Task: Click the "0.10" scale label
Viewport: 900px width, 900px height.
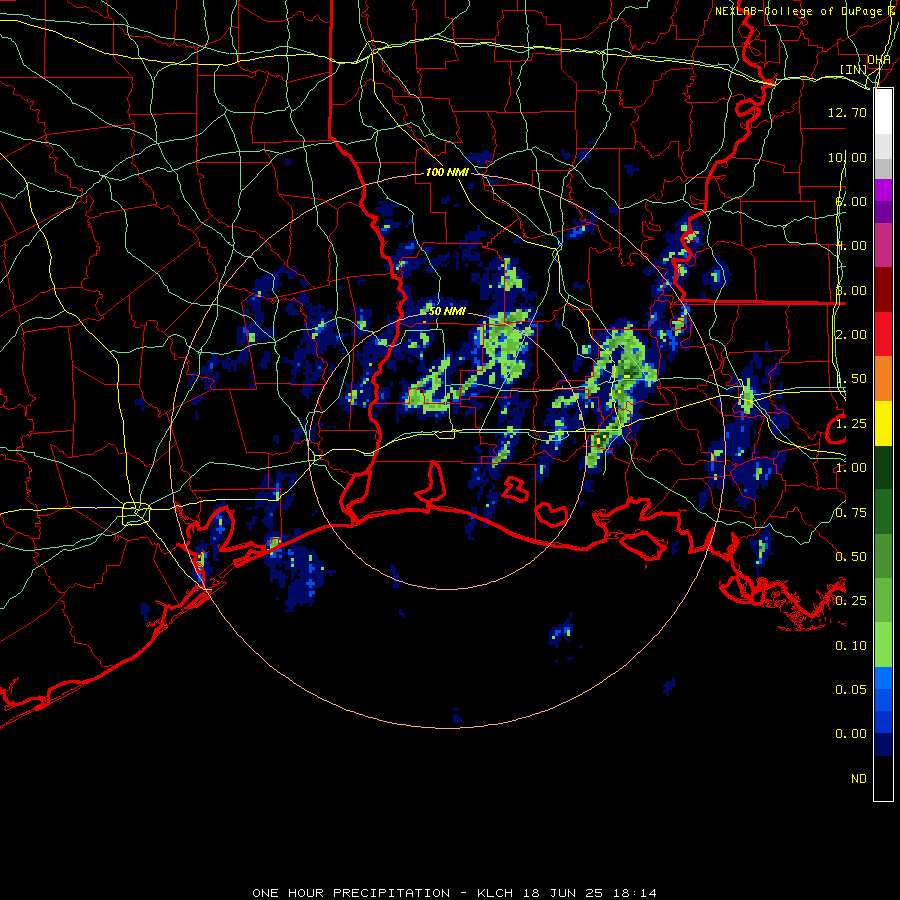Action: click(x=851, y=646)
